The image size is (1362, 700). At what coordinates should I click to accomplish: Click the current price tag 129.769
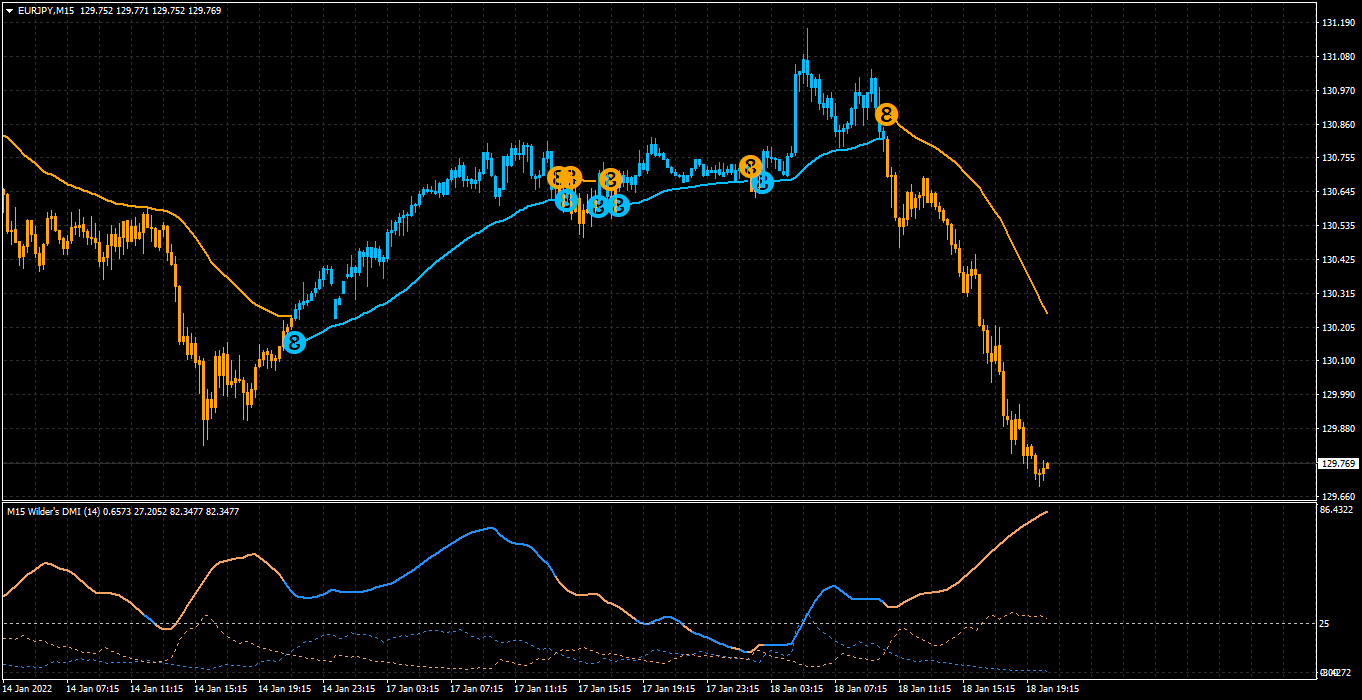click(1338, 463)
